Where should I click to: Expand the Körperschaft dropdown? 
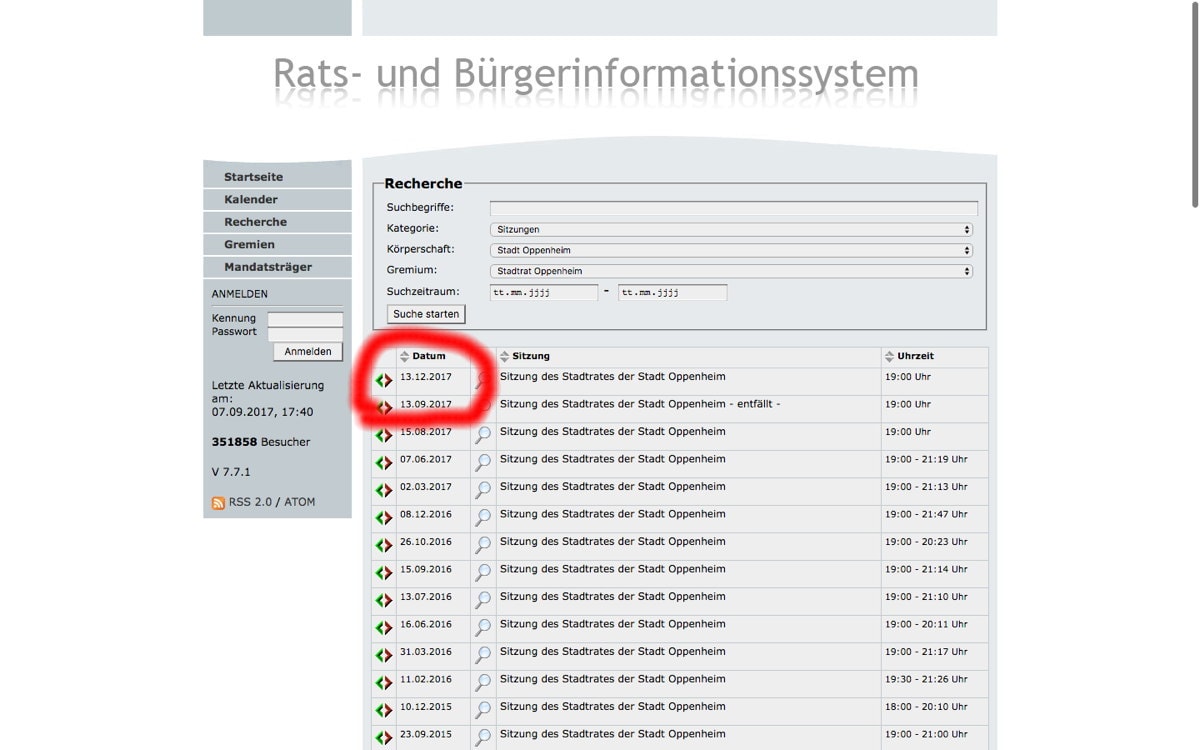click(x=731, y=250)
